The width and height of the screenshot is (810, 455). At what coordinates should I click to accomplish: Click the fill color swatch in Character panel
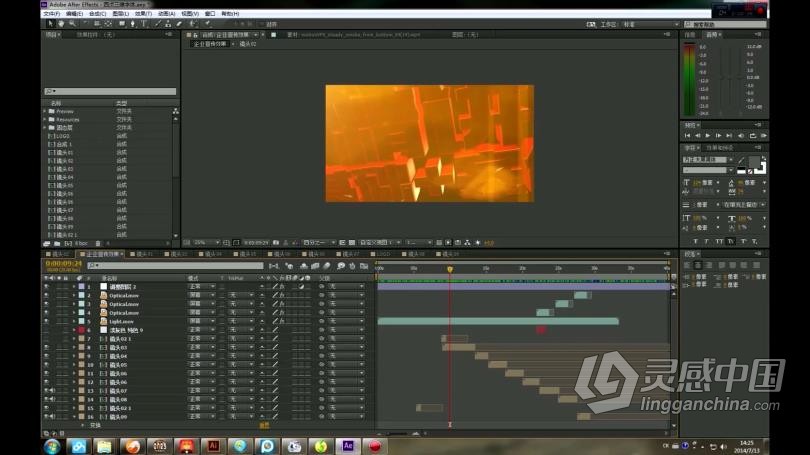[754, 163]
